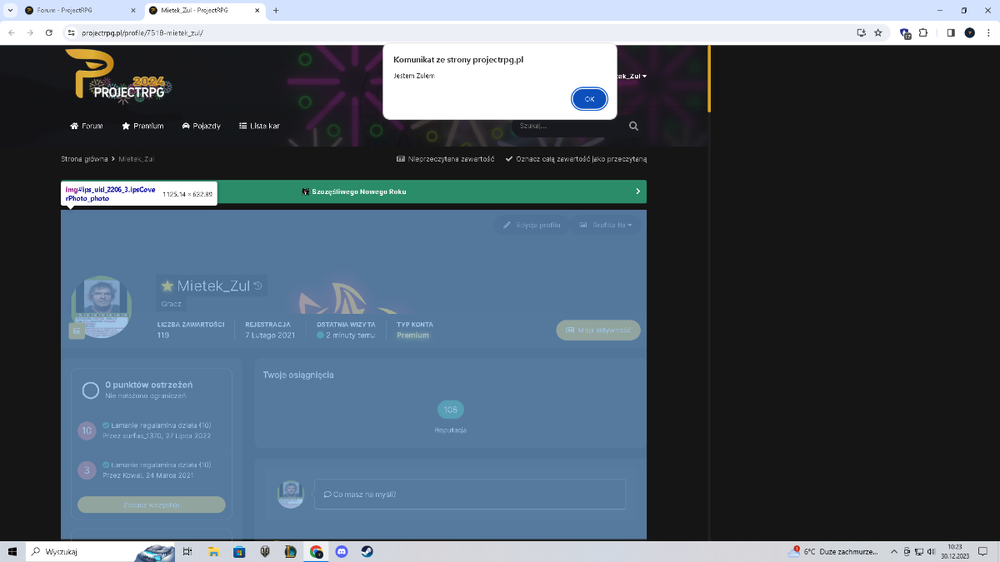Open the Grafika tła dropdown

tap(605, 225)
